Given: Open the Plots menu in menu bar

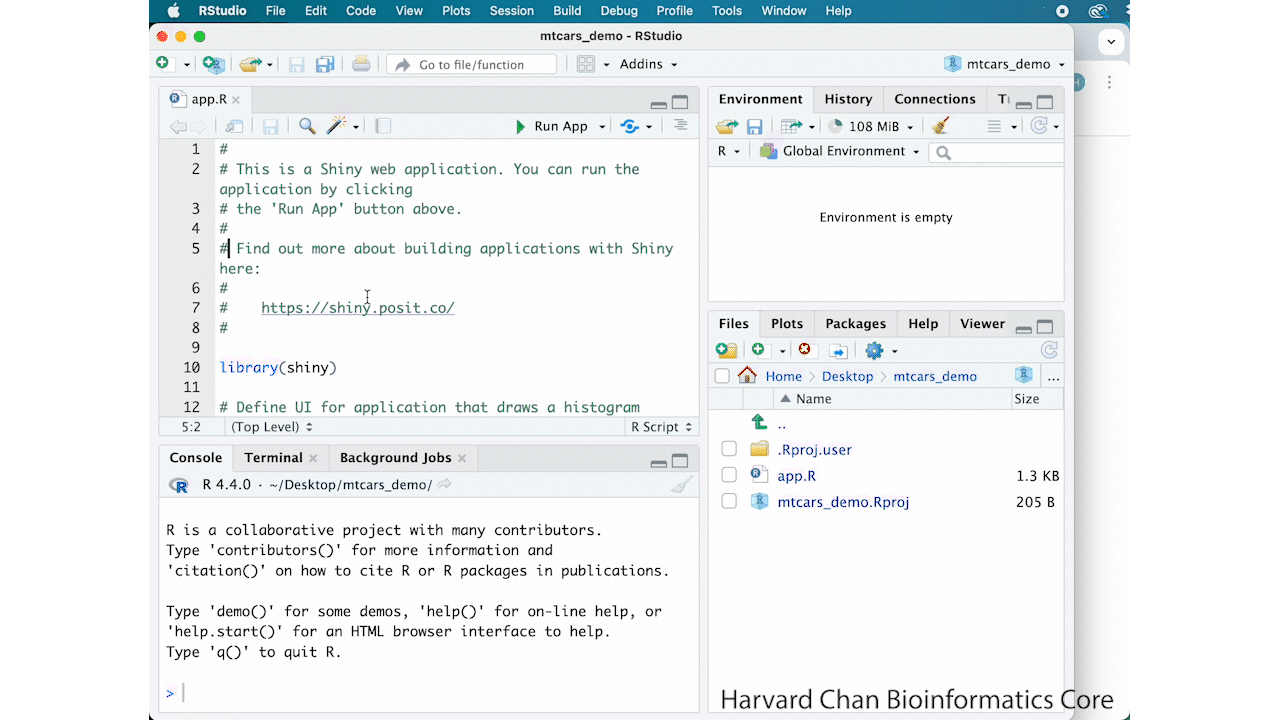Looking at the screenshot, I should pos(456,11).
